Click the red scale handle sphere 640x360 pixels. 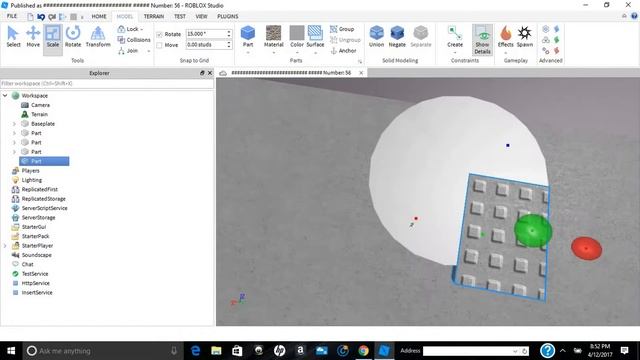click(586, 248)
